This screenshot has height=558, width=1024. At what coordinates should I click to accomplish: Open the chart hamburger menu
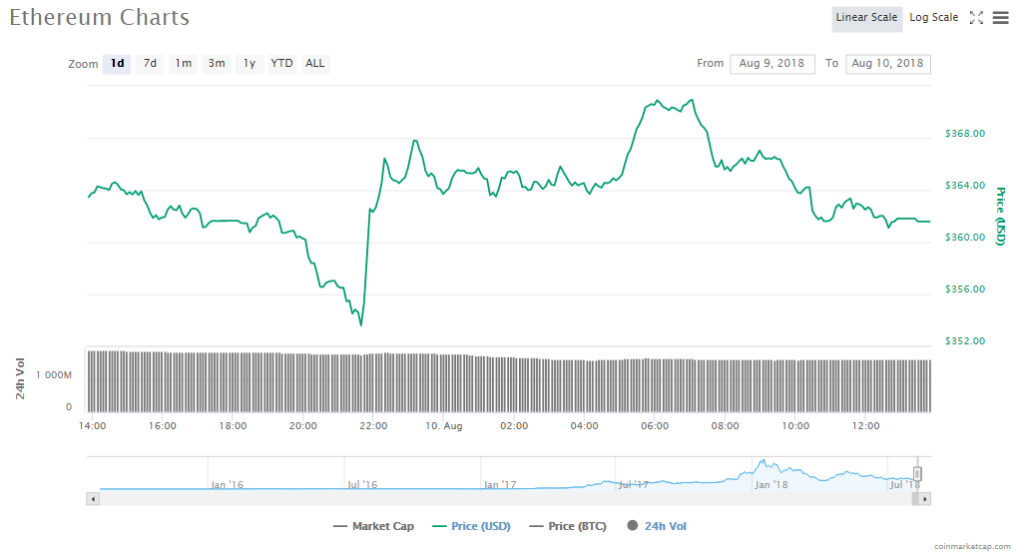pyautogui.click(x=1000, y=18)
